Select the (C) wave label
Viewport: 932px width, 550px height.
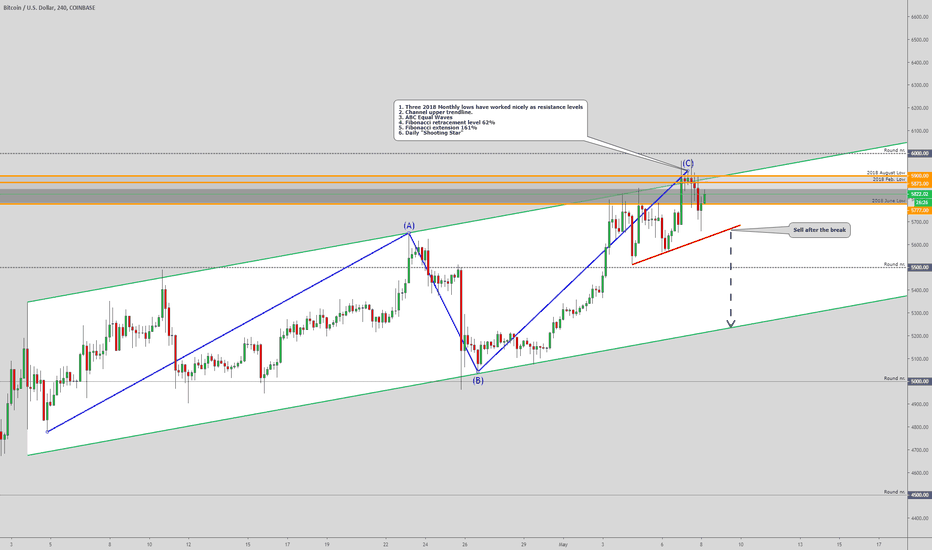688,163
